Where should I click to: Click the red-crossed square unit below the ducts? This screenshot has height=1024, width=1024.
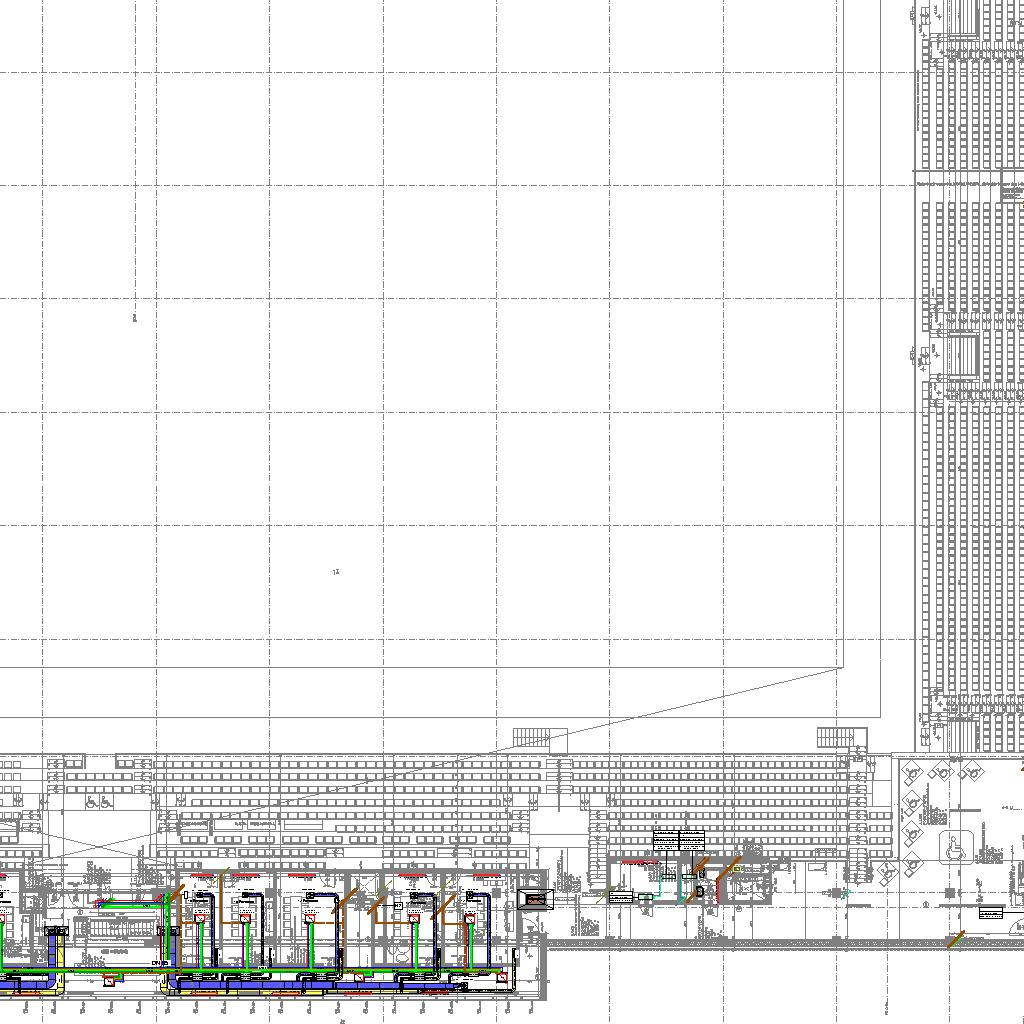tap(109, 981)
